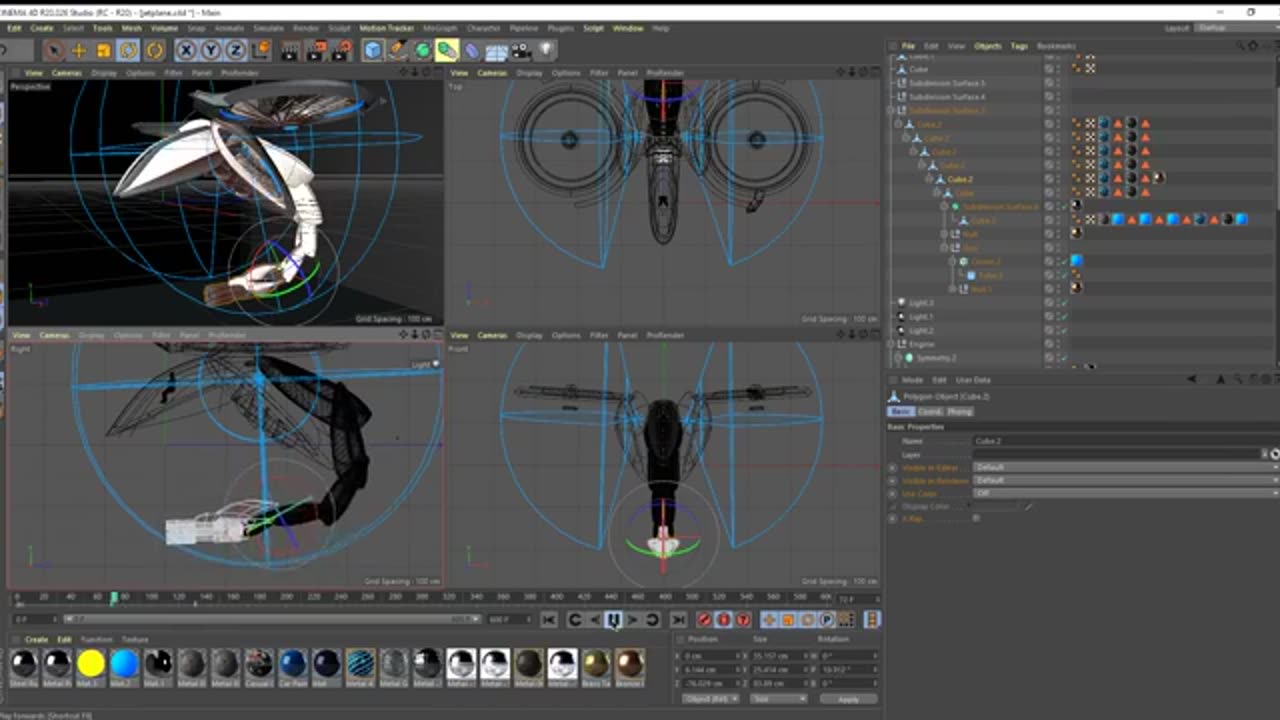1280x720 pixels.
Task: Open the Keyframe Selection question-mark icon
Action: [x=743, y=620]
